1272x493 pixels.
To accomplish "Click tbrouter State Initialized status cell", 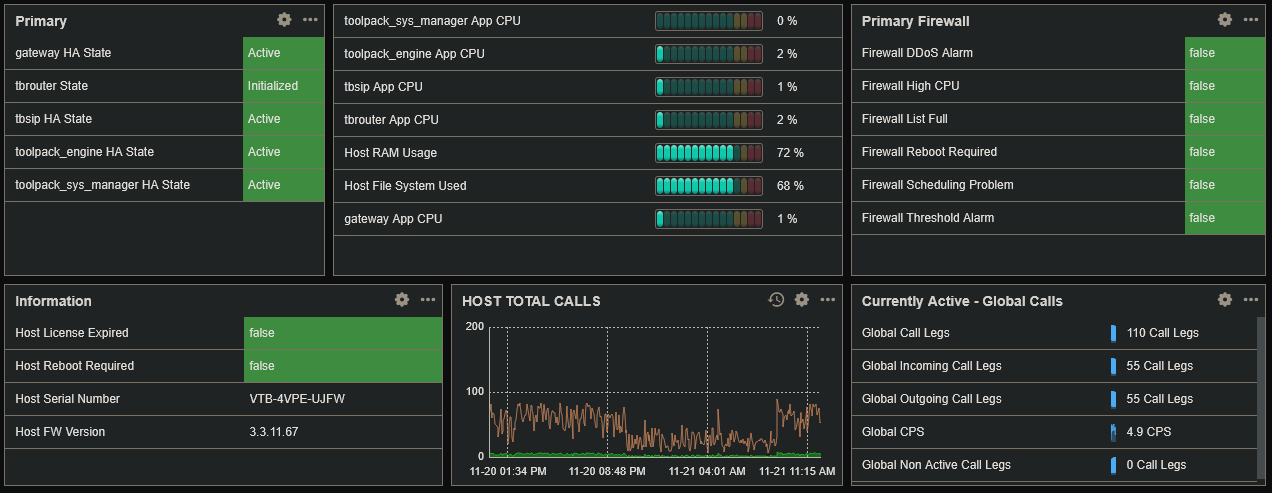I will click(x=283, y=86).
